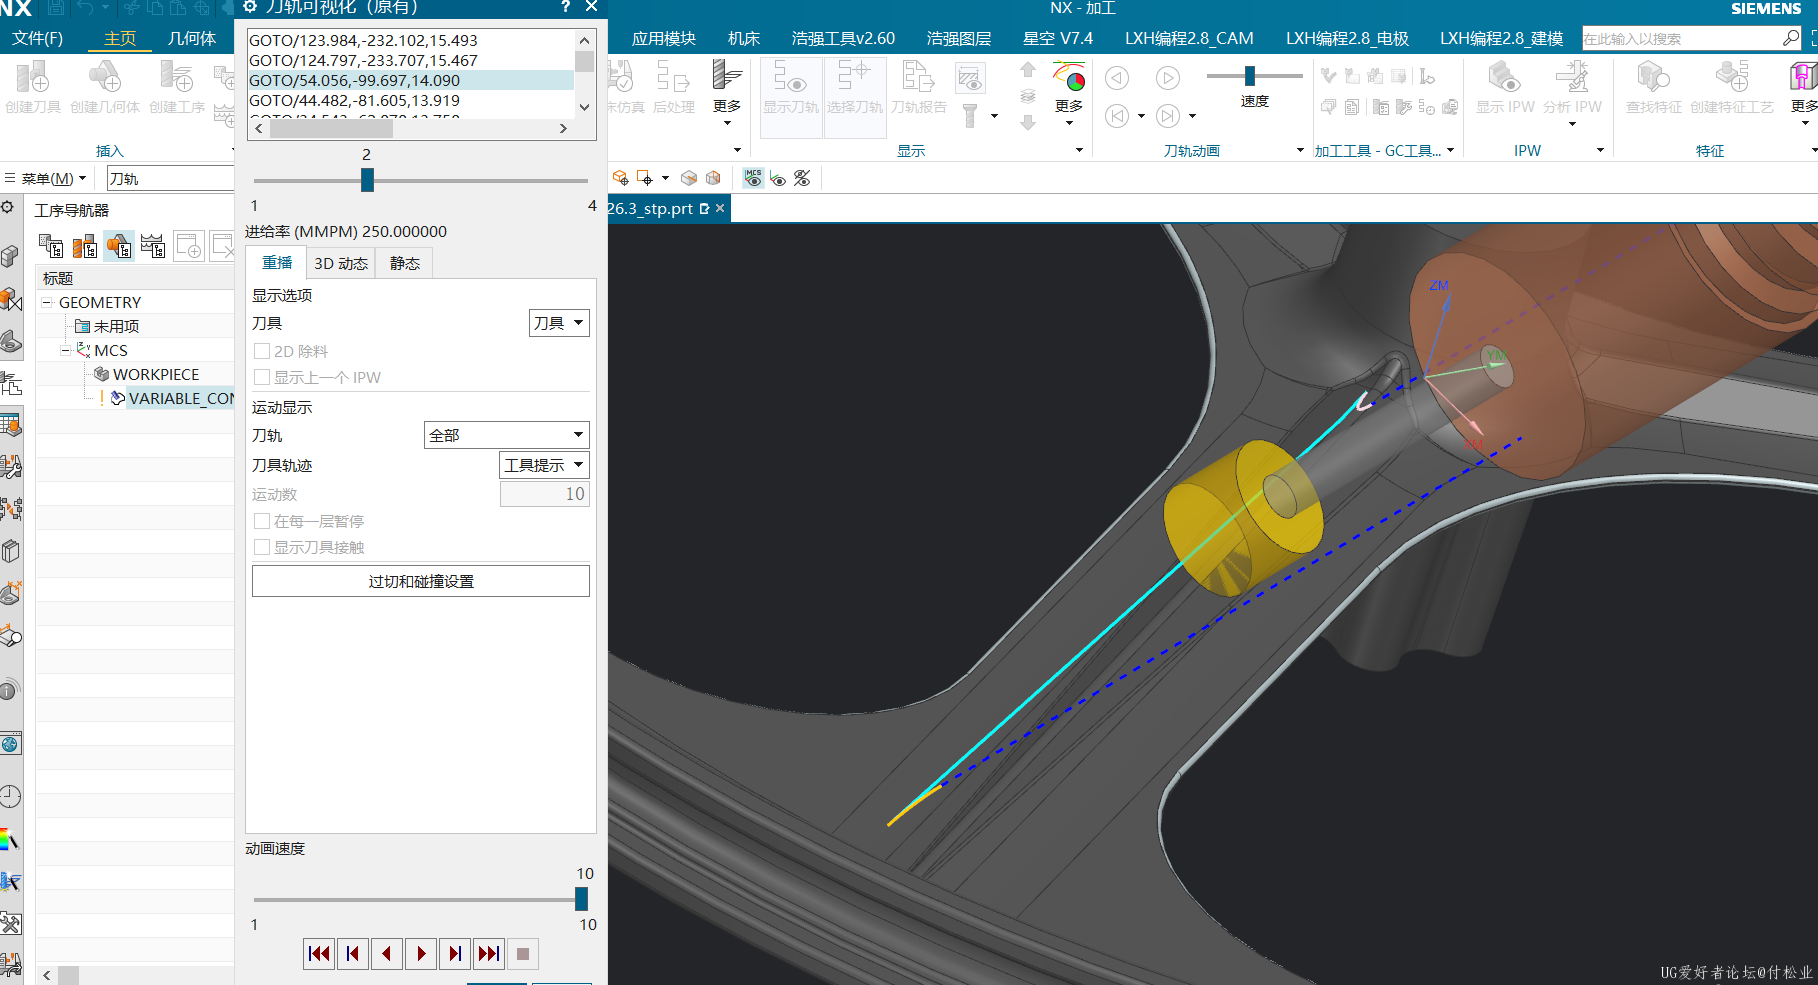This screenshot has width=1818, height=985.
Task: Toggle MCS display eye icon
Action: [753, 178]
